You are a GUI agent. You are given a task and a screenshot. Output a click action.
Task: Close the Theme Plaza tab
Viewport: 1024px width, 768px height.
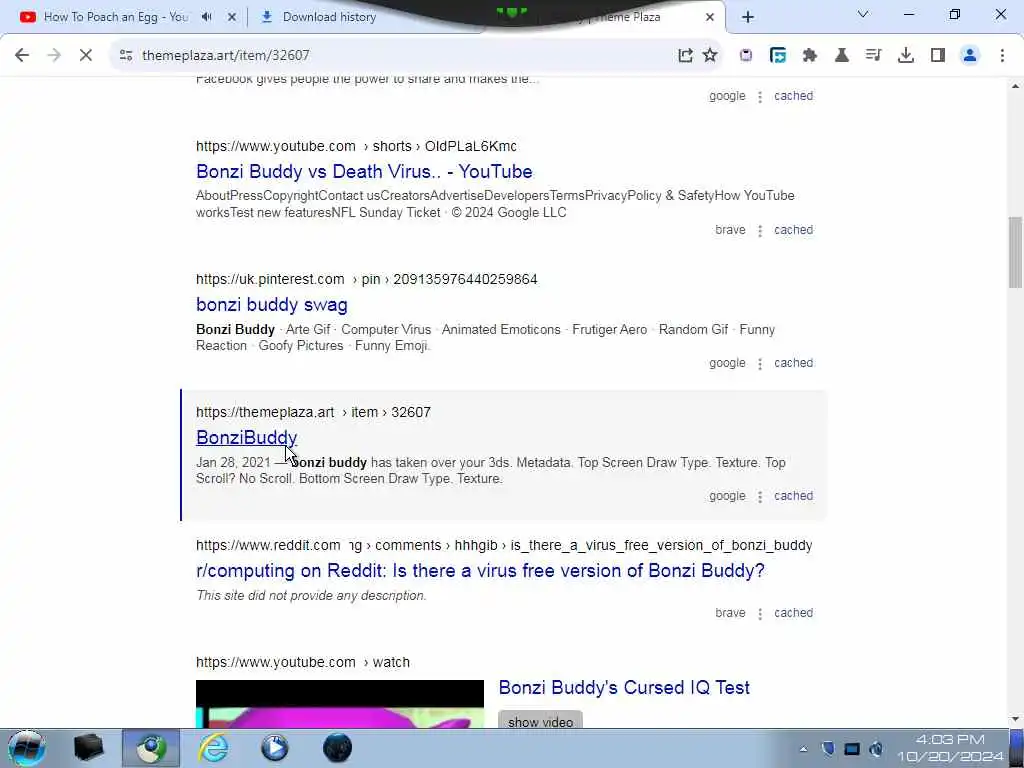pos(710,17)
